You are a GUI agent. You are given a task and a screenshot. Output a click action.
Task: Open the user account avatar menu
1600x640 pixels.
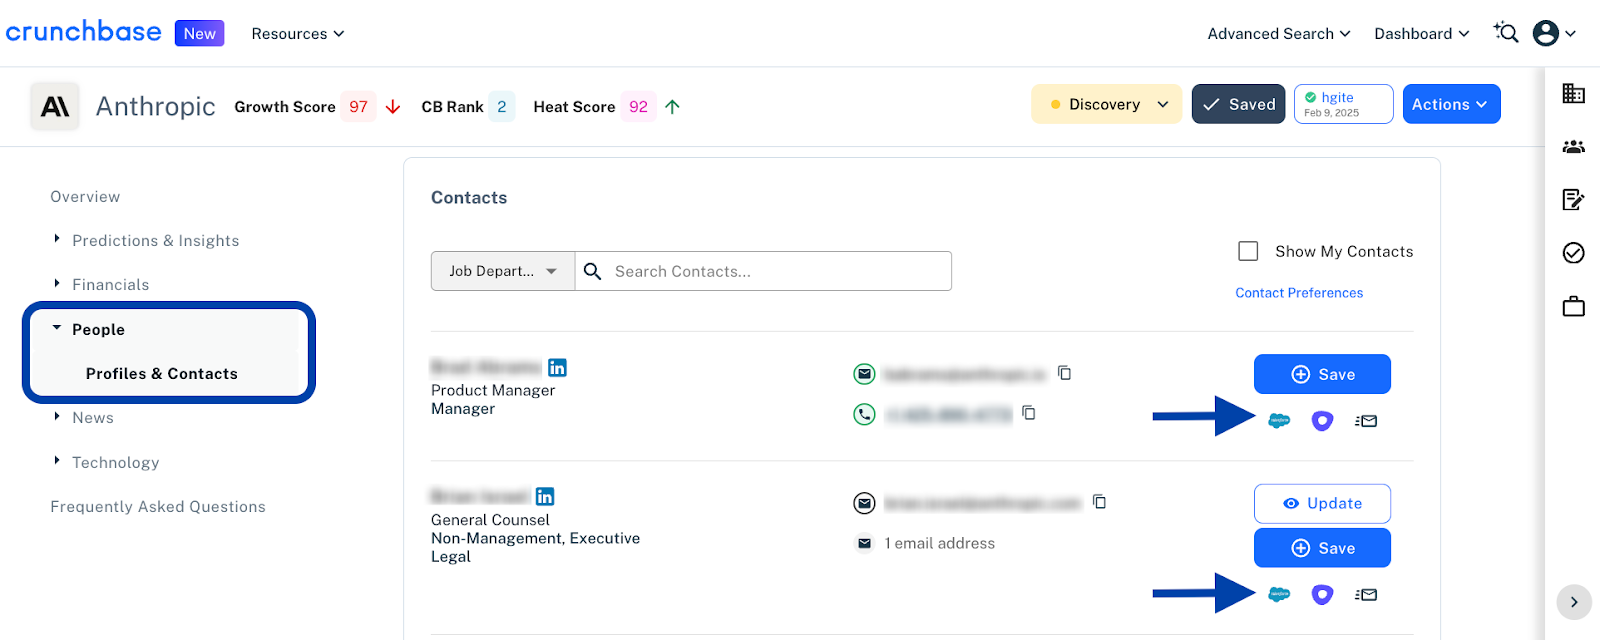1555,33
